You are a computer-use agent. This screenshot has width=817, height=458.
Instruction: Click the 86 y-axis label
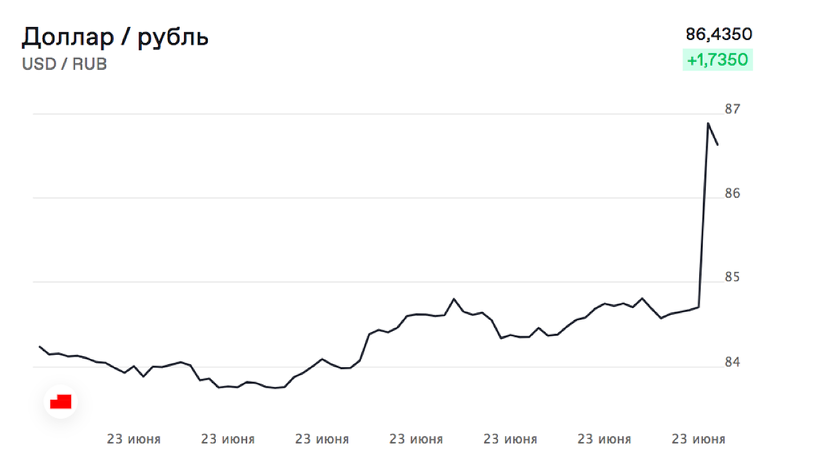732,193
